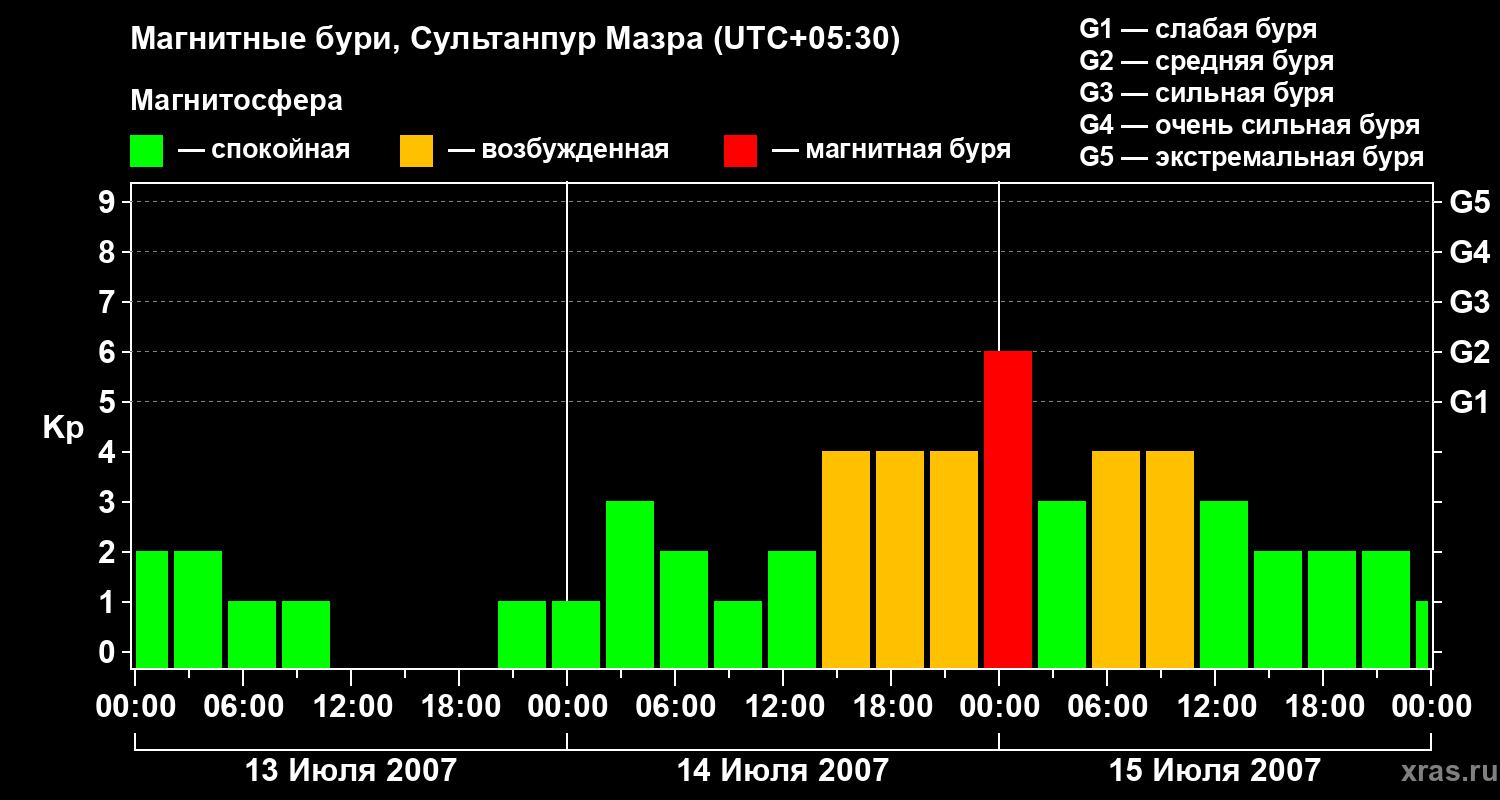
Task: Click the '15 Июля 2007' date label
Action: (1215, 771)
